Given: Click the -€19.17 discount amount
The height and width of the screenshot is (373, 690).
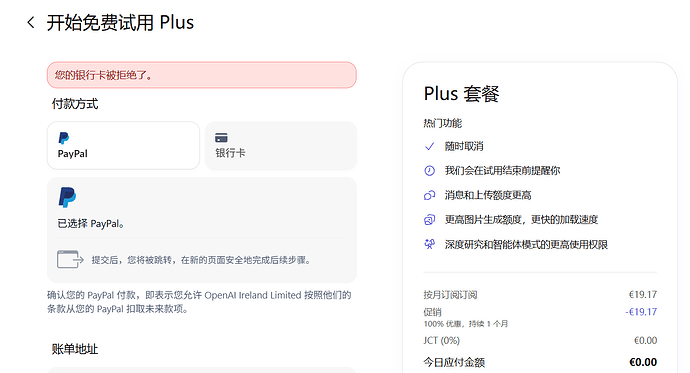Looking at the screenshot, I should click(x=641, y=312).
